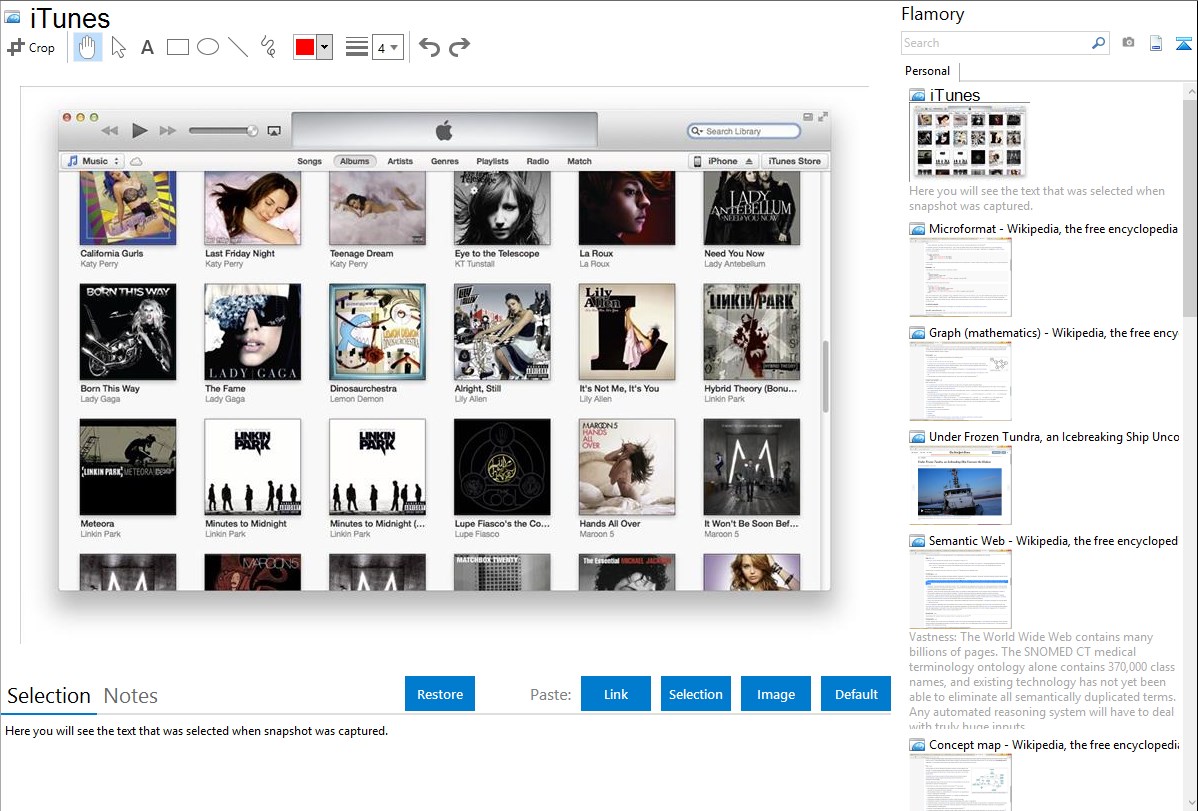Click the camera snapshot icon

click(x=1128, y=43)
